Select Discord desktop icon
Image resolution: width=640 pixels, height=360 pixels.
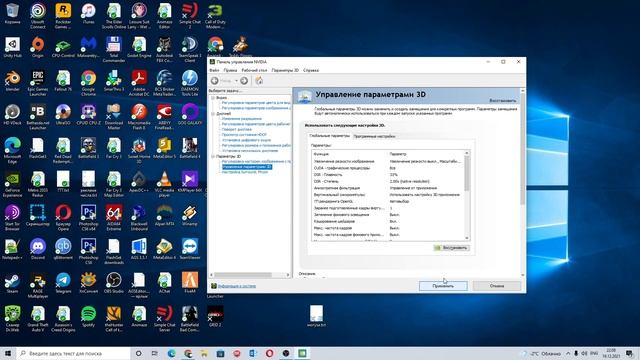pyautogui.click(x=38, y=249)
